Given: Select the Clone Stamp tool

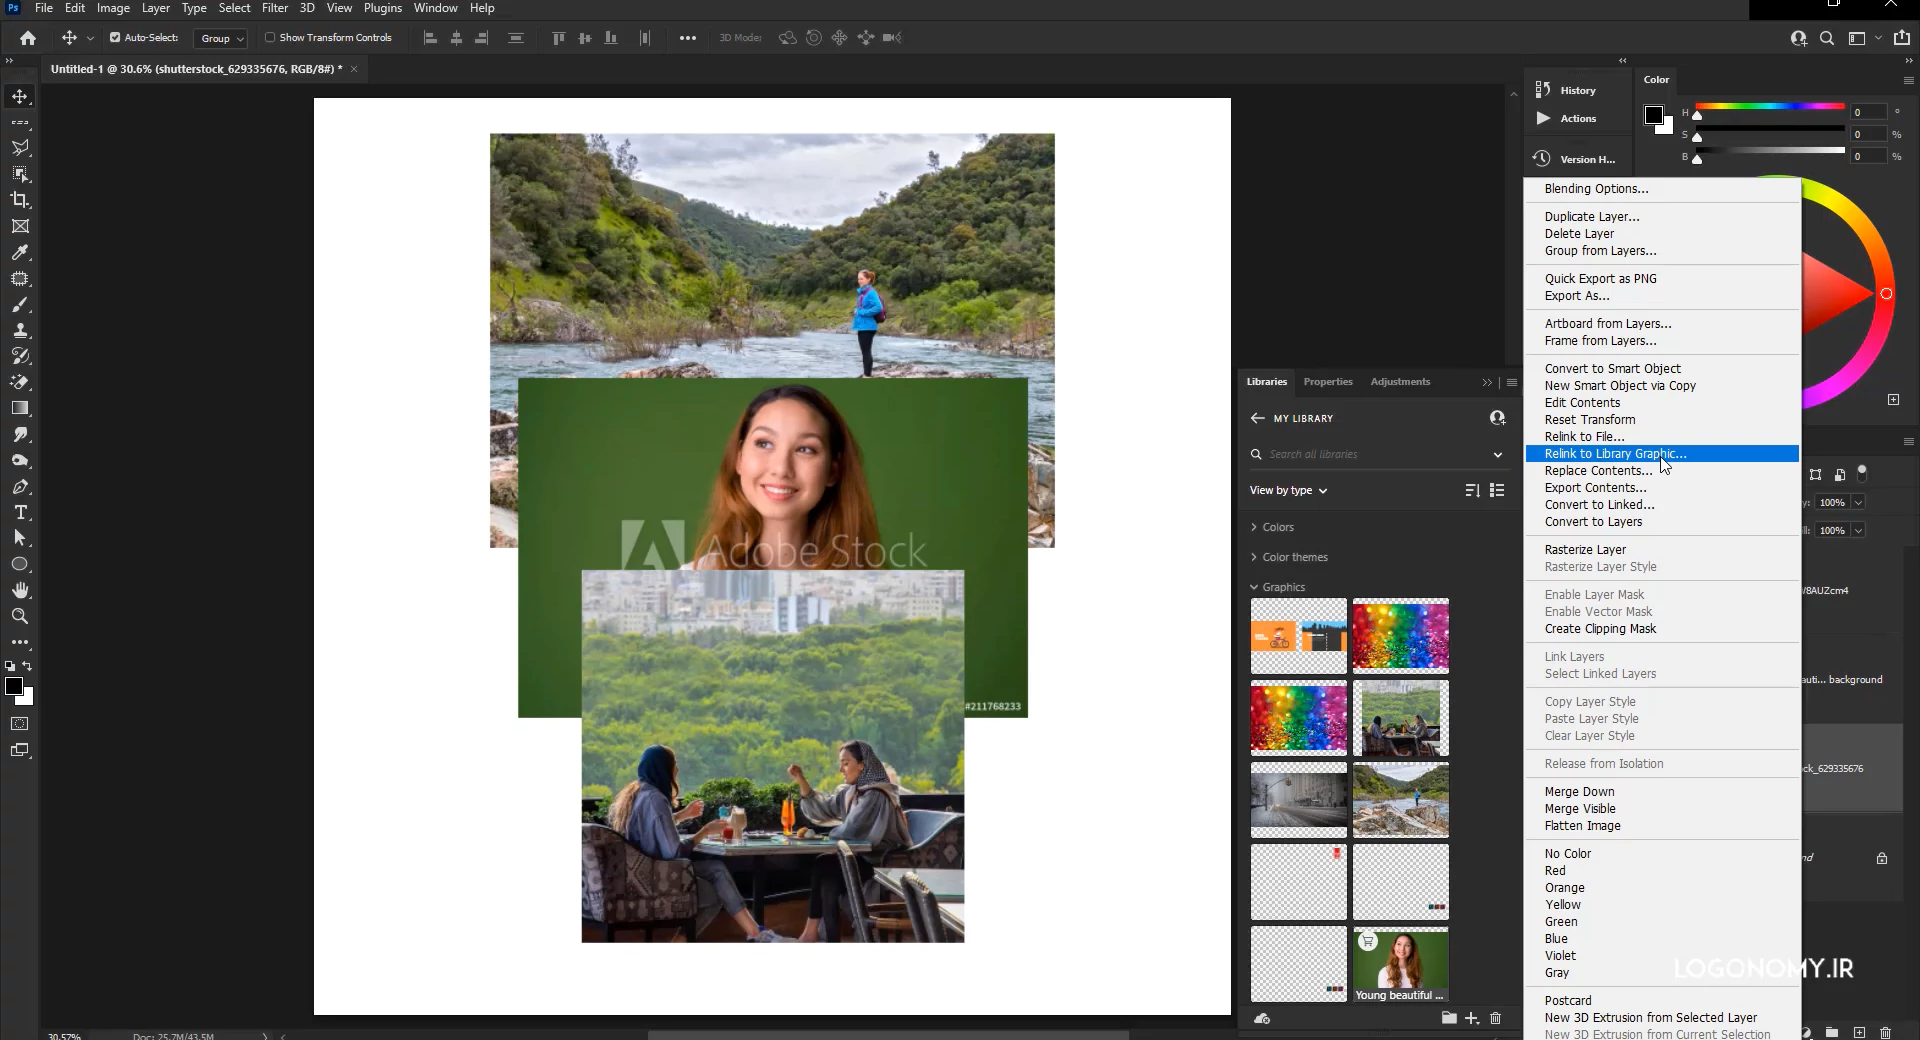Looking at the screenshot, I should coord(20,331).
